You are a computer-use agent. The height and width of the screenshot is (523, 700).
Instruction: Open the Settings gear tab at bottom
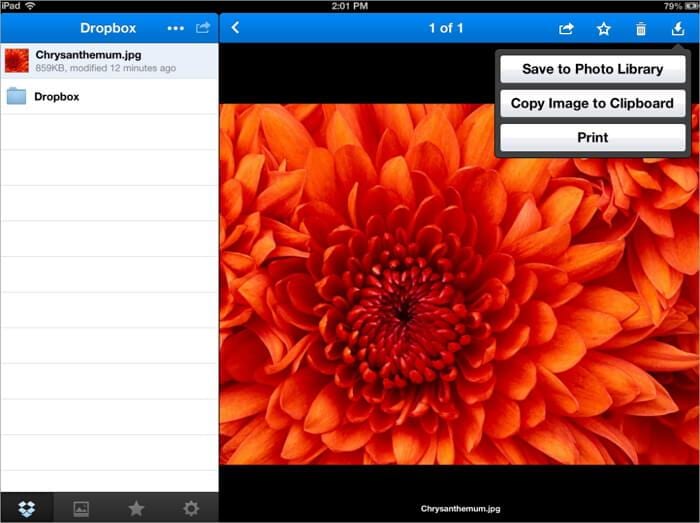coord(191,508)
